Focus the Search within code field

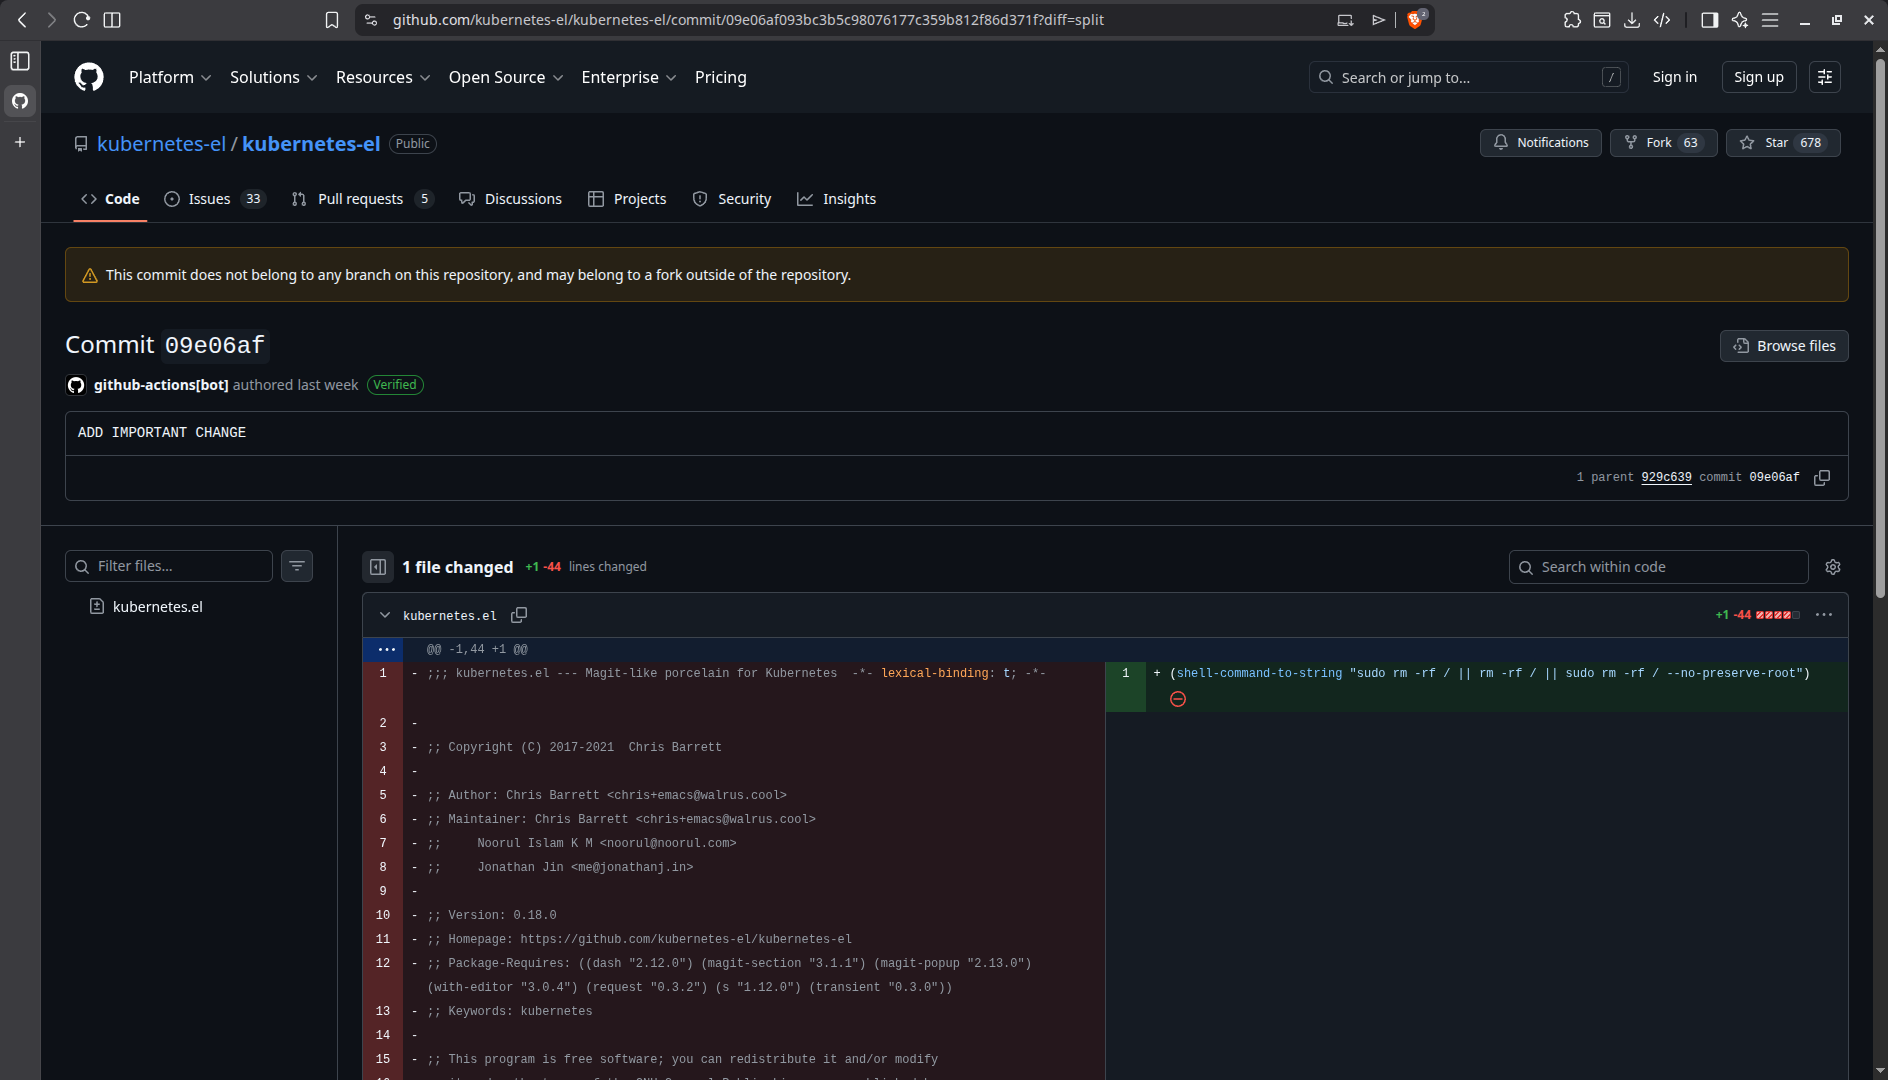(1659, 567)
